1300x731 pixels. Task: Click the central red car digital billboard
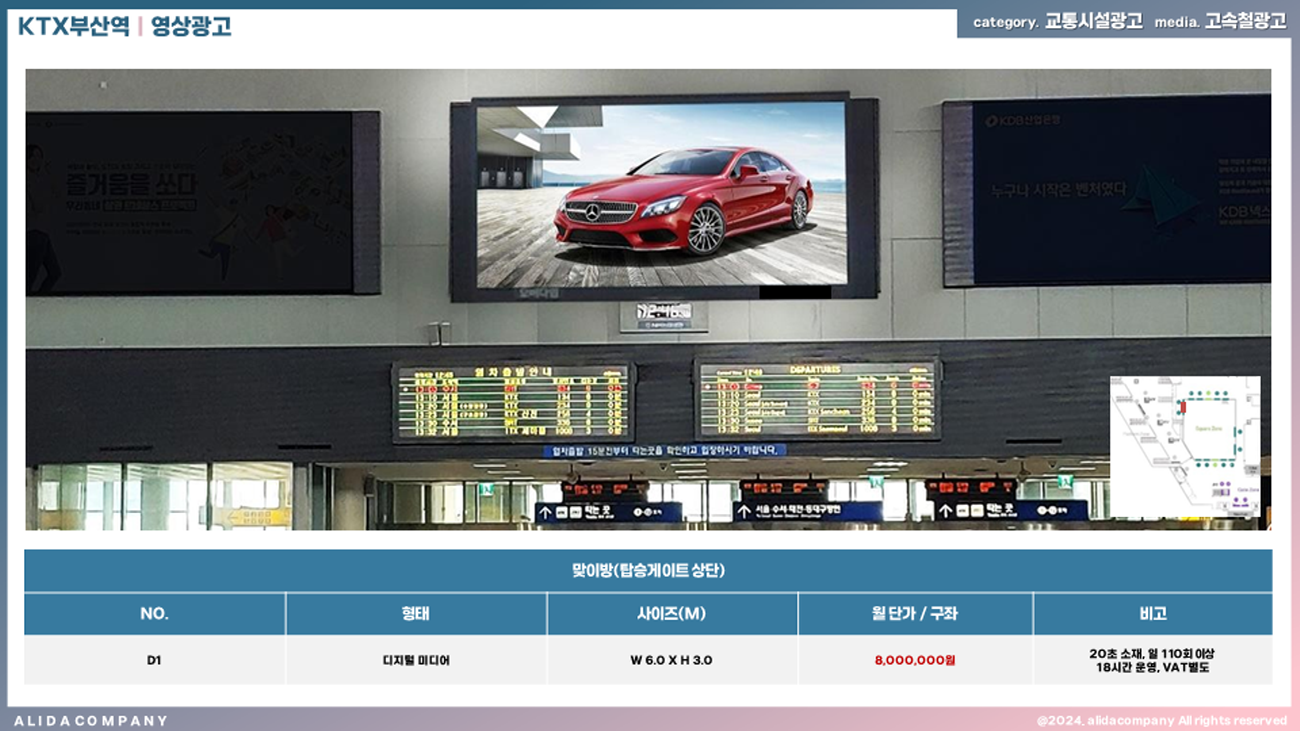(x=661, y=195)
